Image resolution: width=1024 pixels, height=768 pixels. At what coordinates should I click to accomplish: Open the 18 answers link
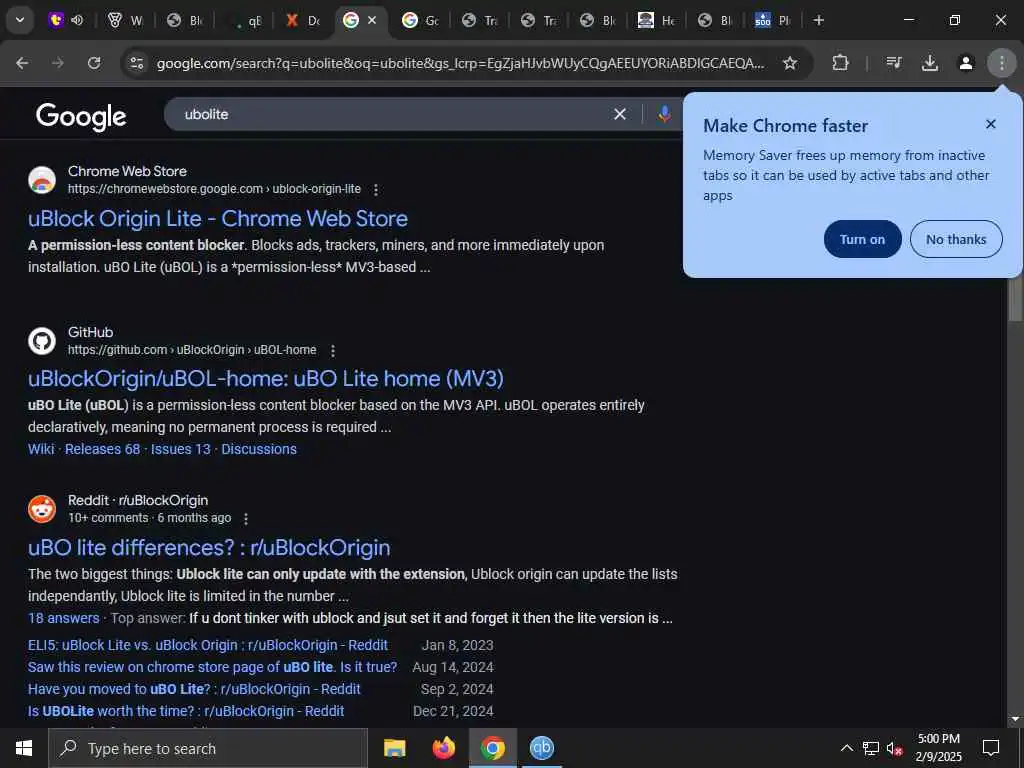[x=63, y=618]
